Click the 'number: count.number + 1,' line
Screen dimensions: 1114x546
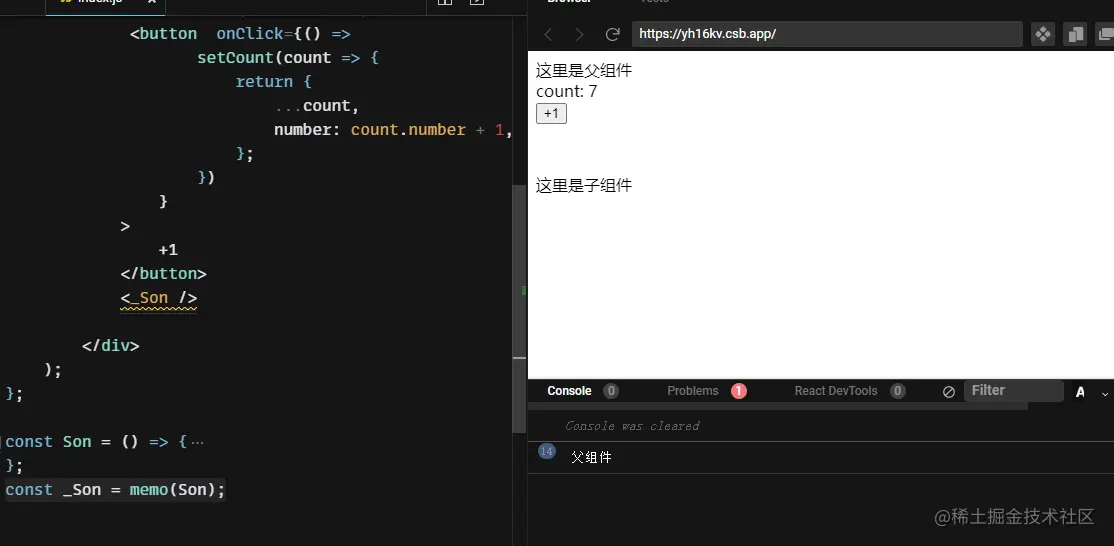394,130
